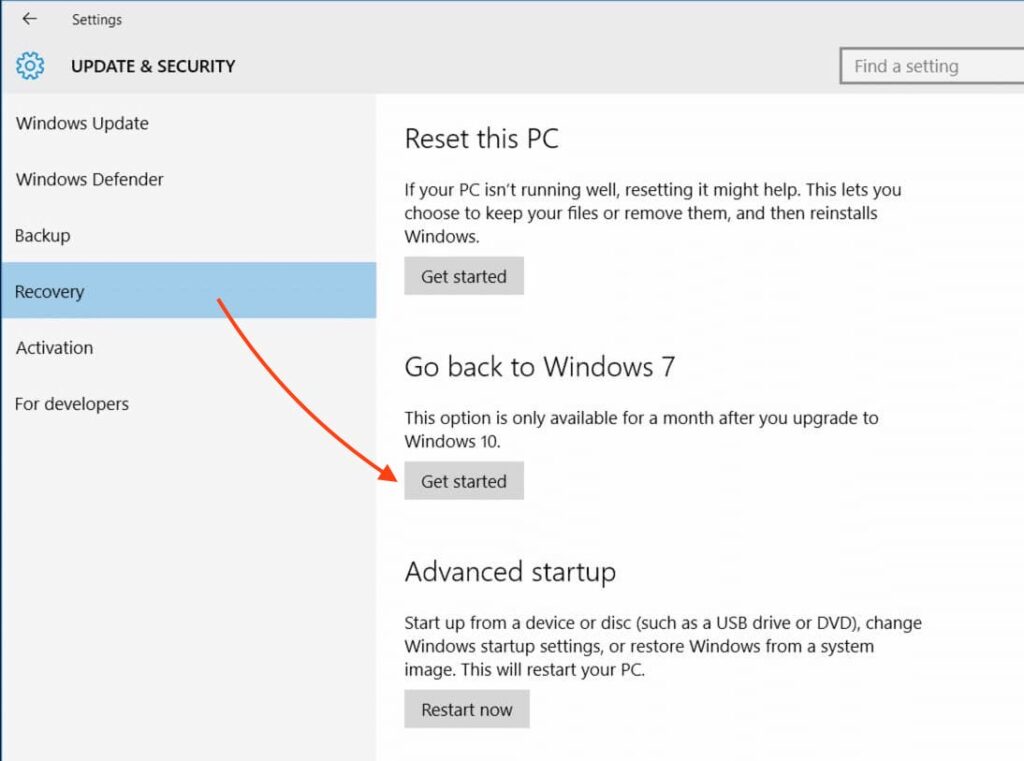This screenshot has width=1024, height=761.
Task: Select the Recovery sidebar item
Action: pos(189,291)
